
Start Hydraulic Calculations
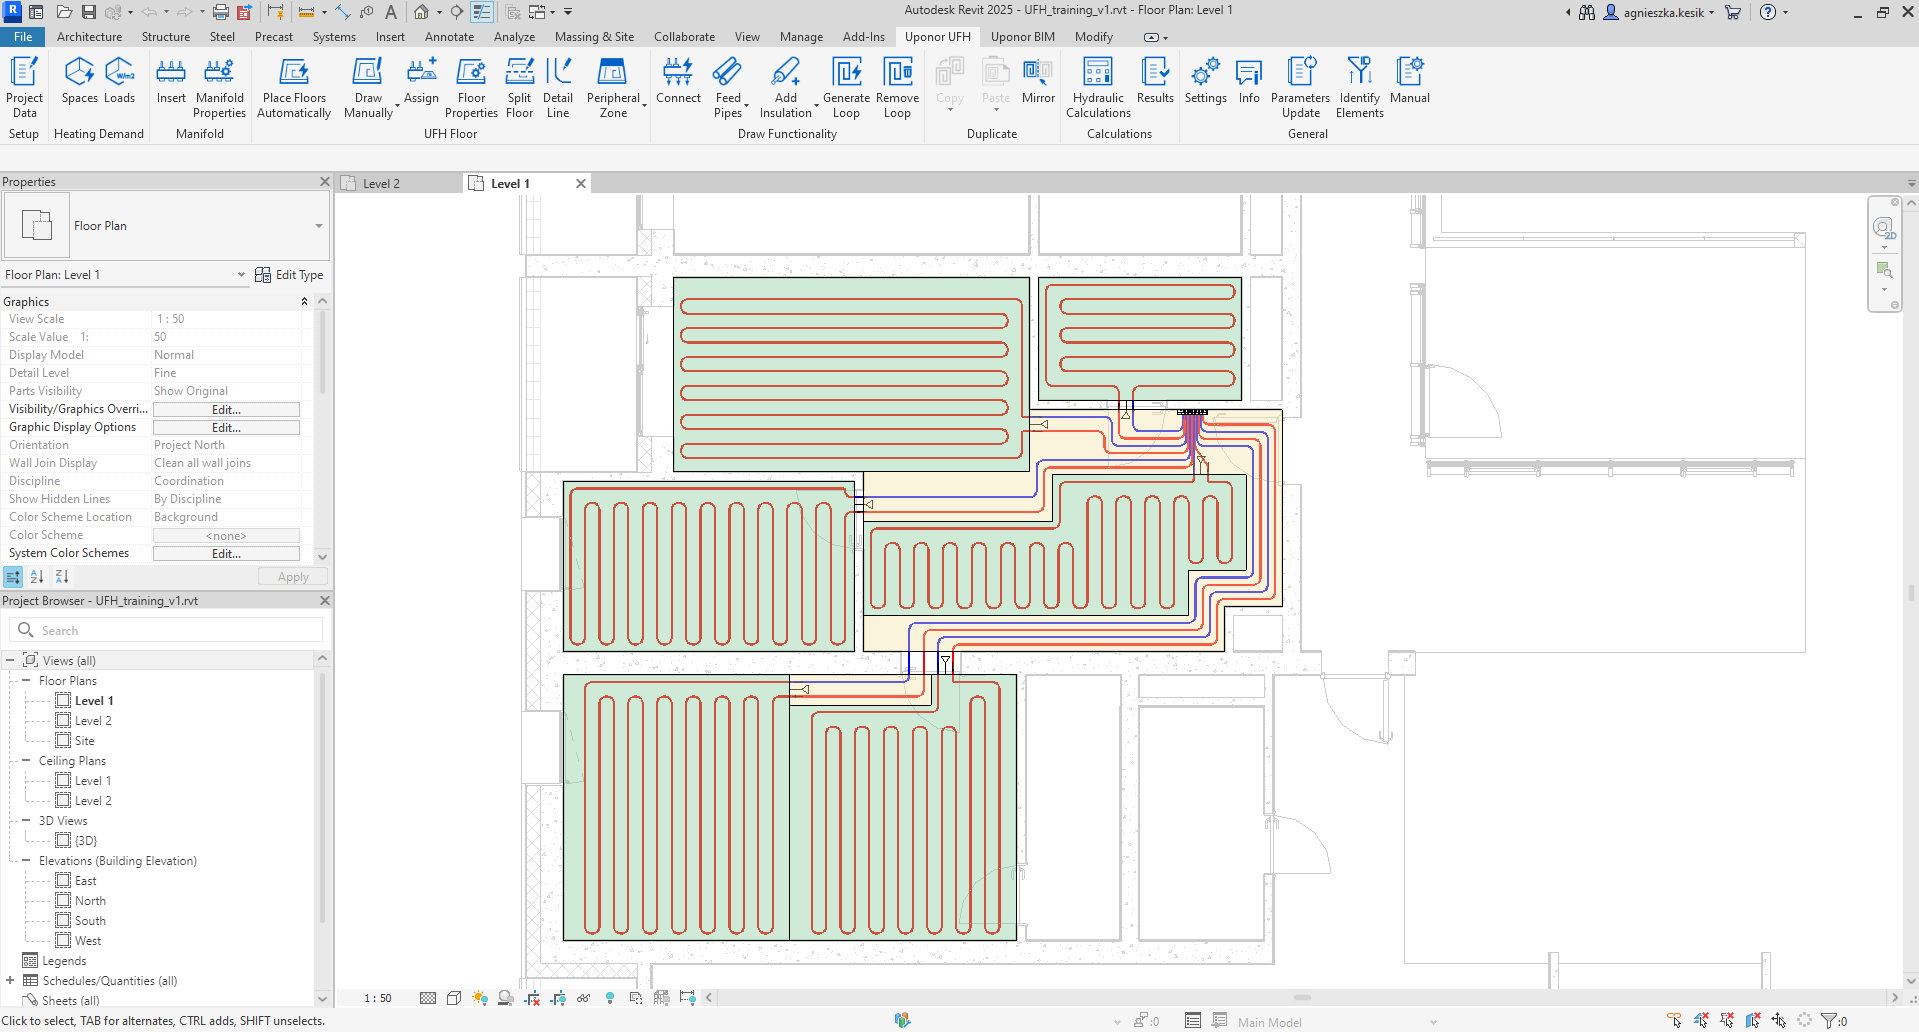(x=1098, y=87)
